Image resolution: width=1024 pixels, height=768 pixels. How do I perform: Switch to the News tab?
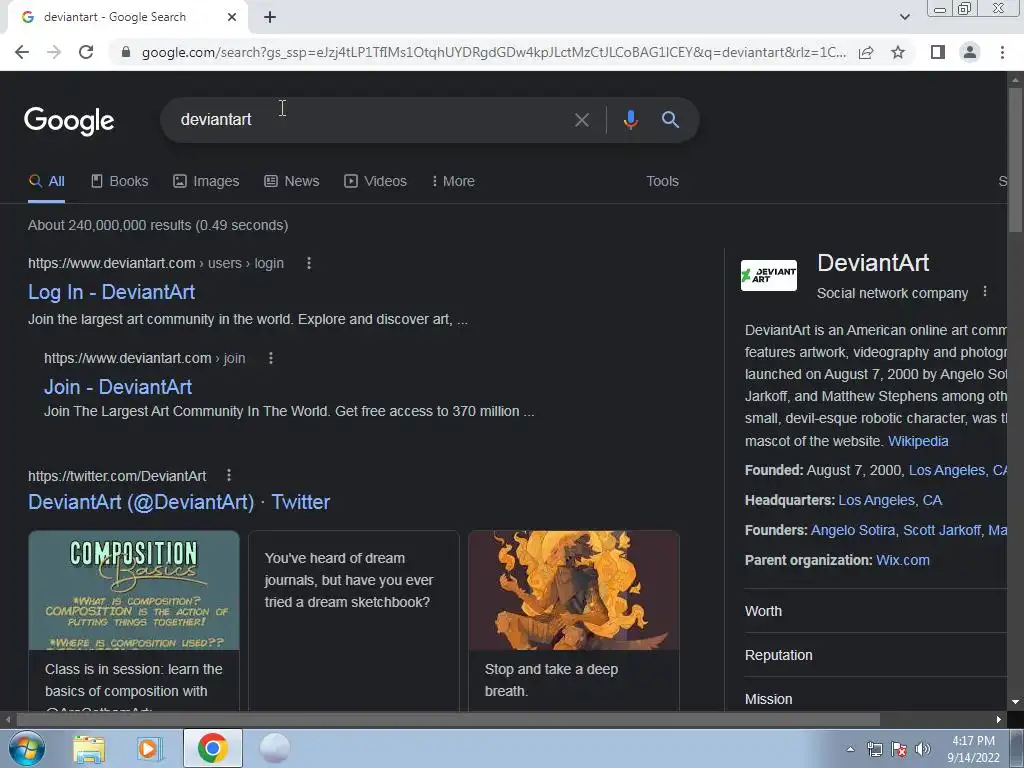(x=291, y=182)
